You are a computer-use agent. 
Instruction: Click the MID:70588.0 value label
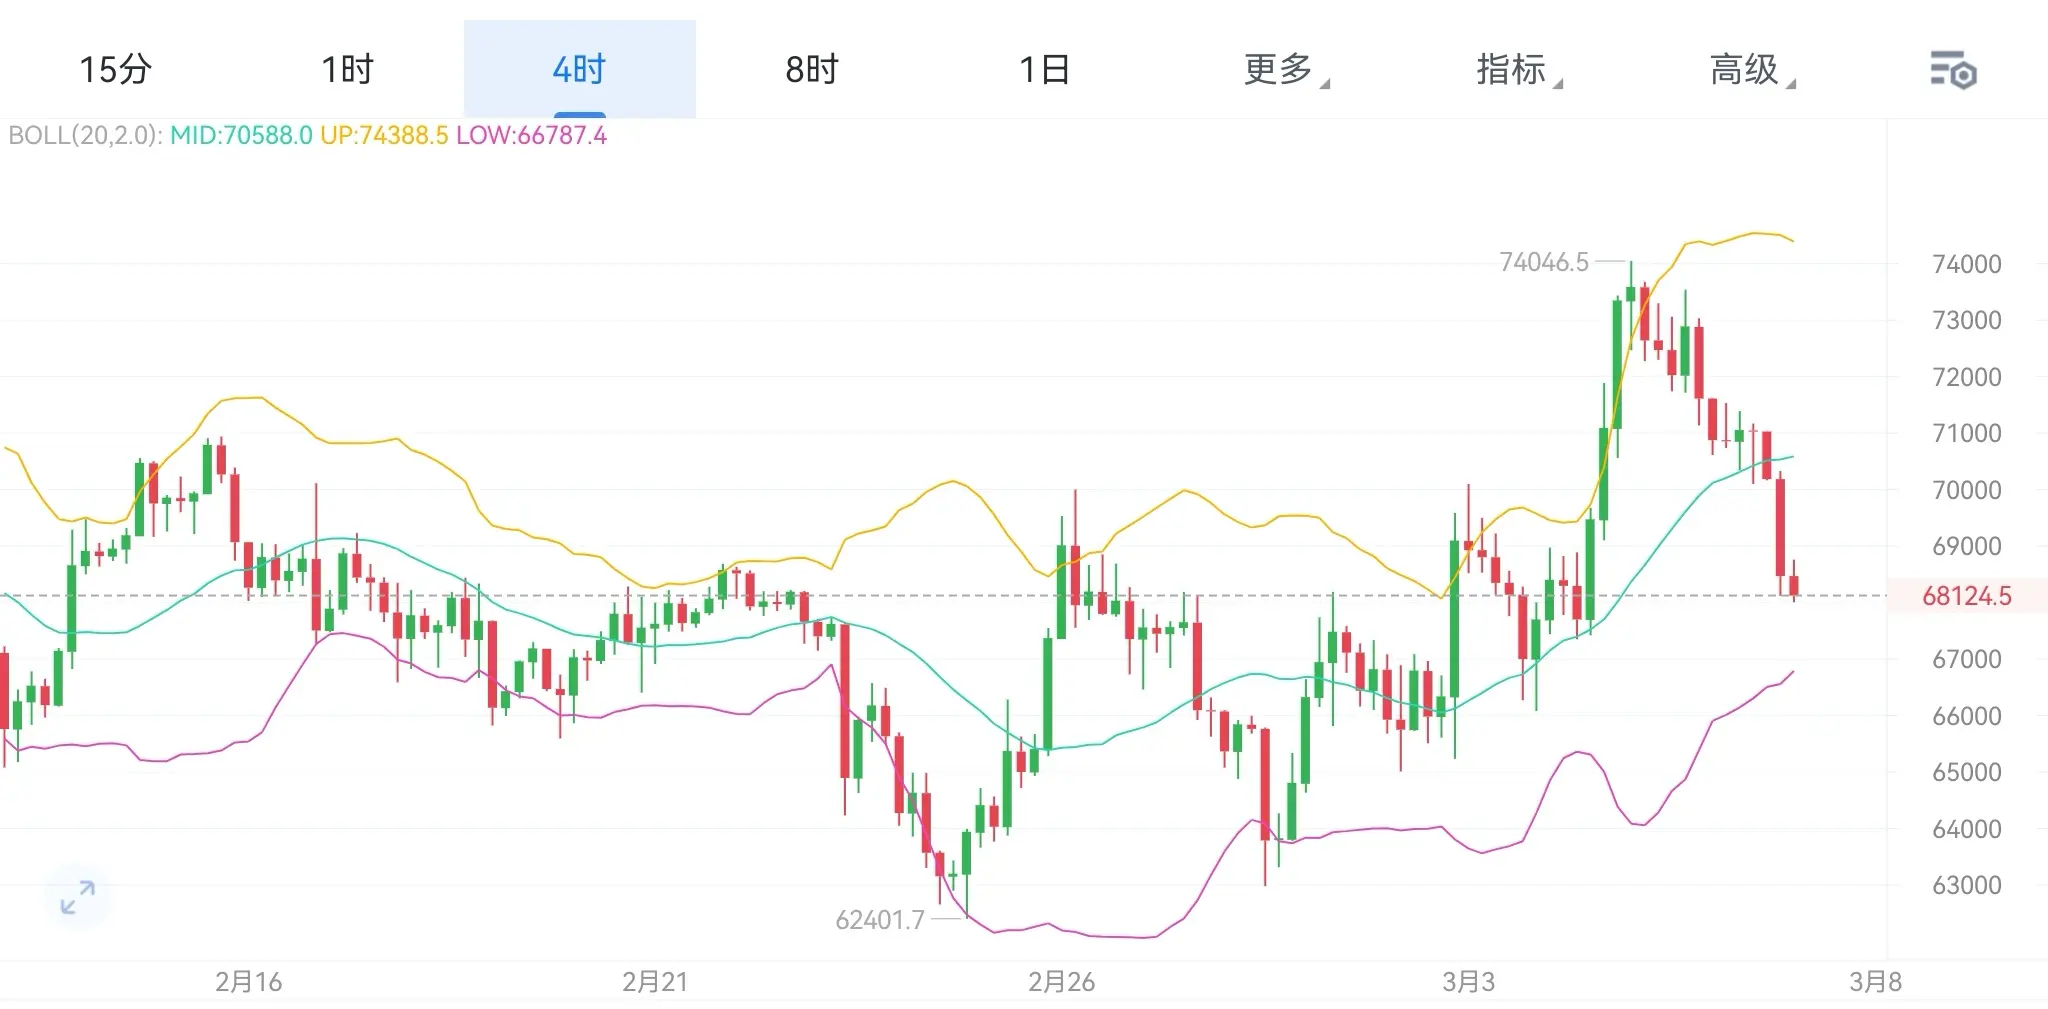click(241, 135)
